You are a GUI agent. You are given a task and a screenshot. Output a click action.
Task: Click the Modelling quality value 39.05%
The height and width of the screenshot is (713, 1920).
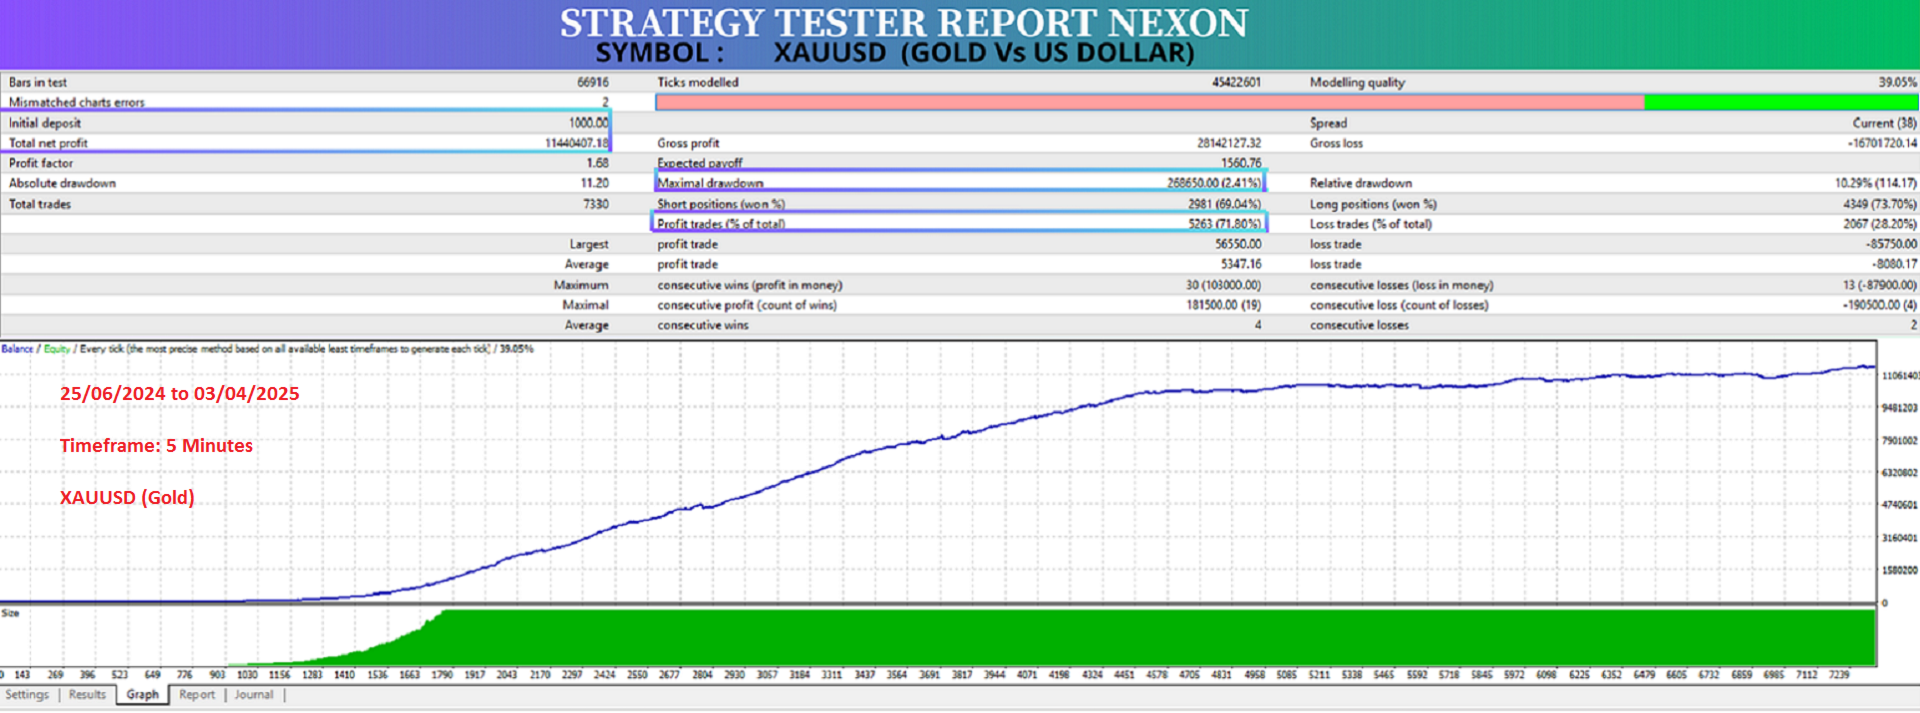1897,82
